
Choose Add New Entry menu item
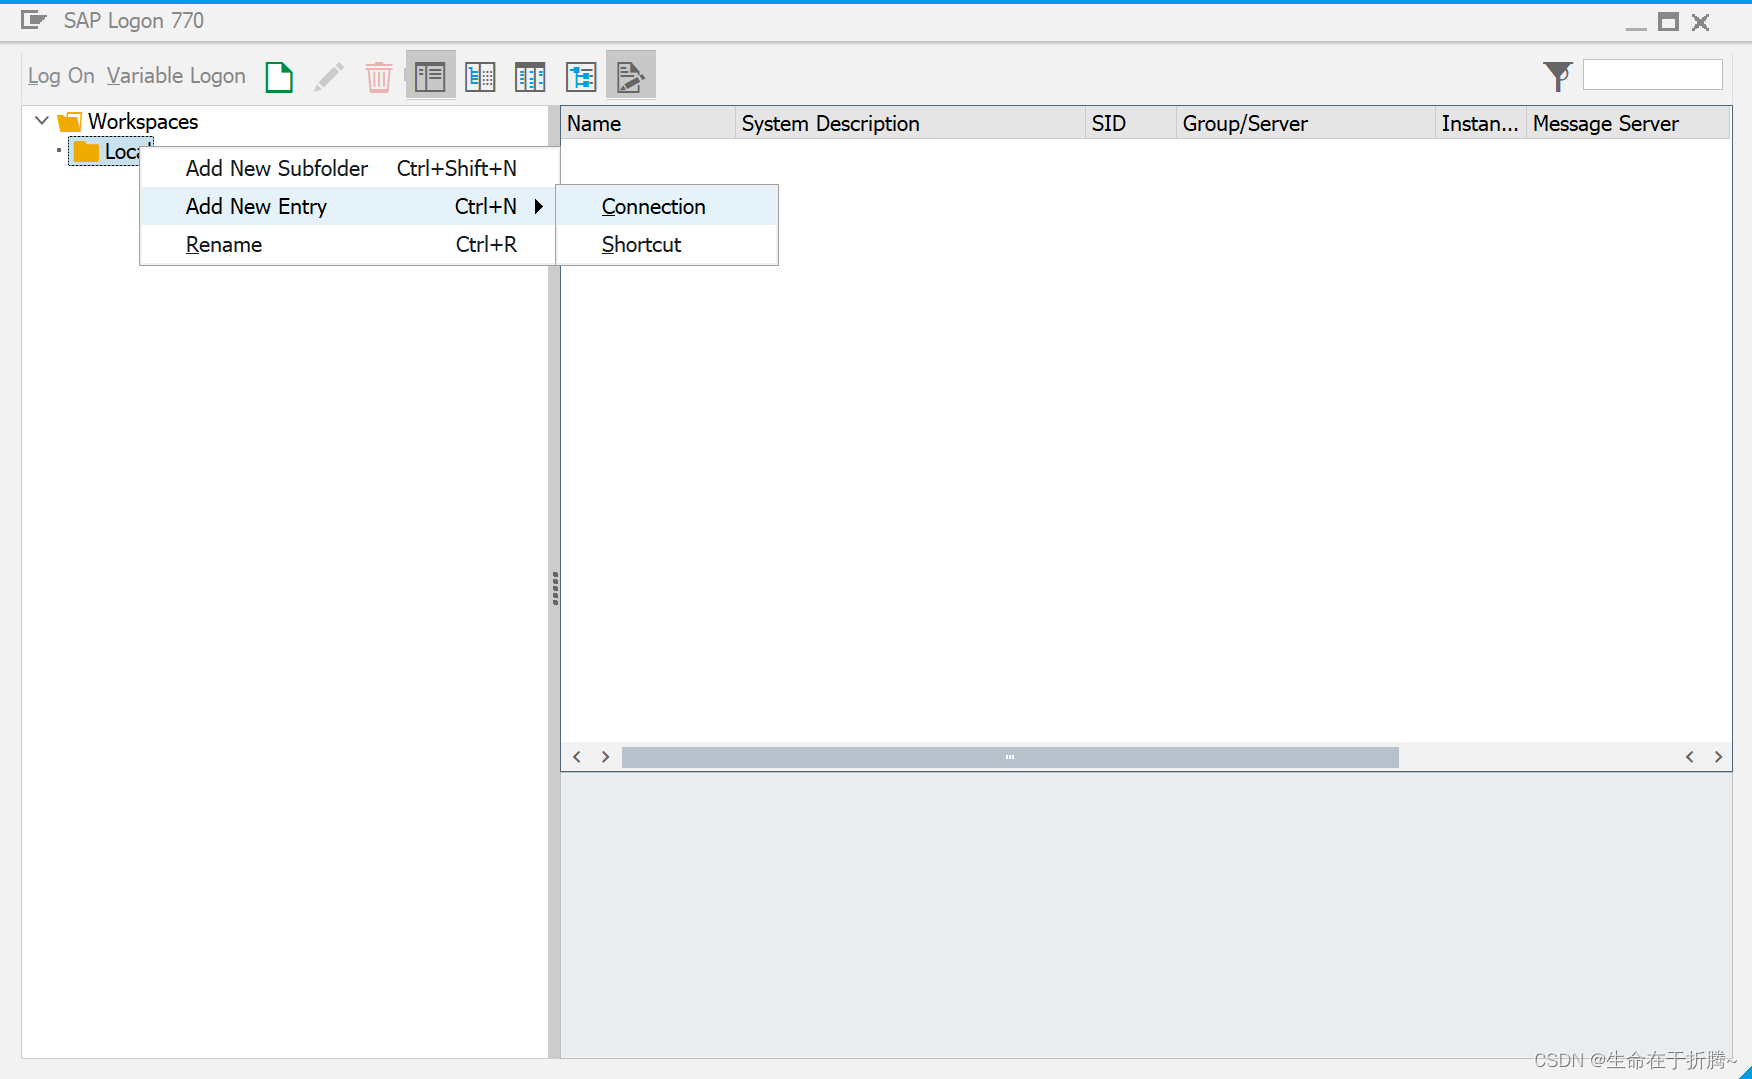[x=348, y=206]
